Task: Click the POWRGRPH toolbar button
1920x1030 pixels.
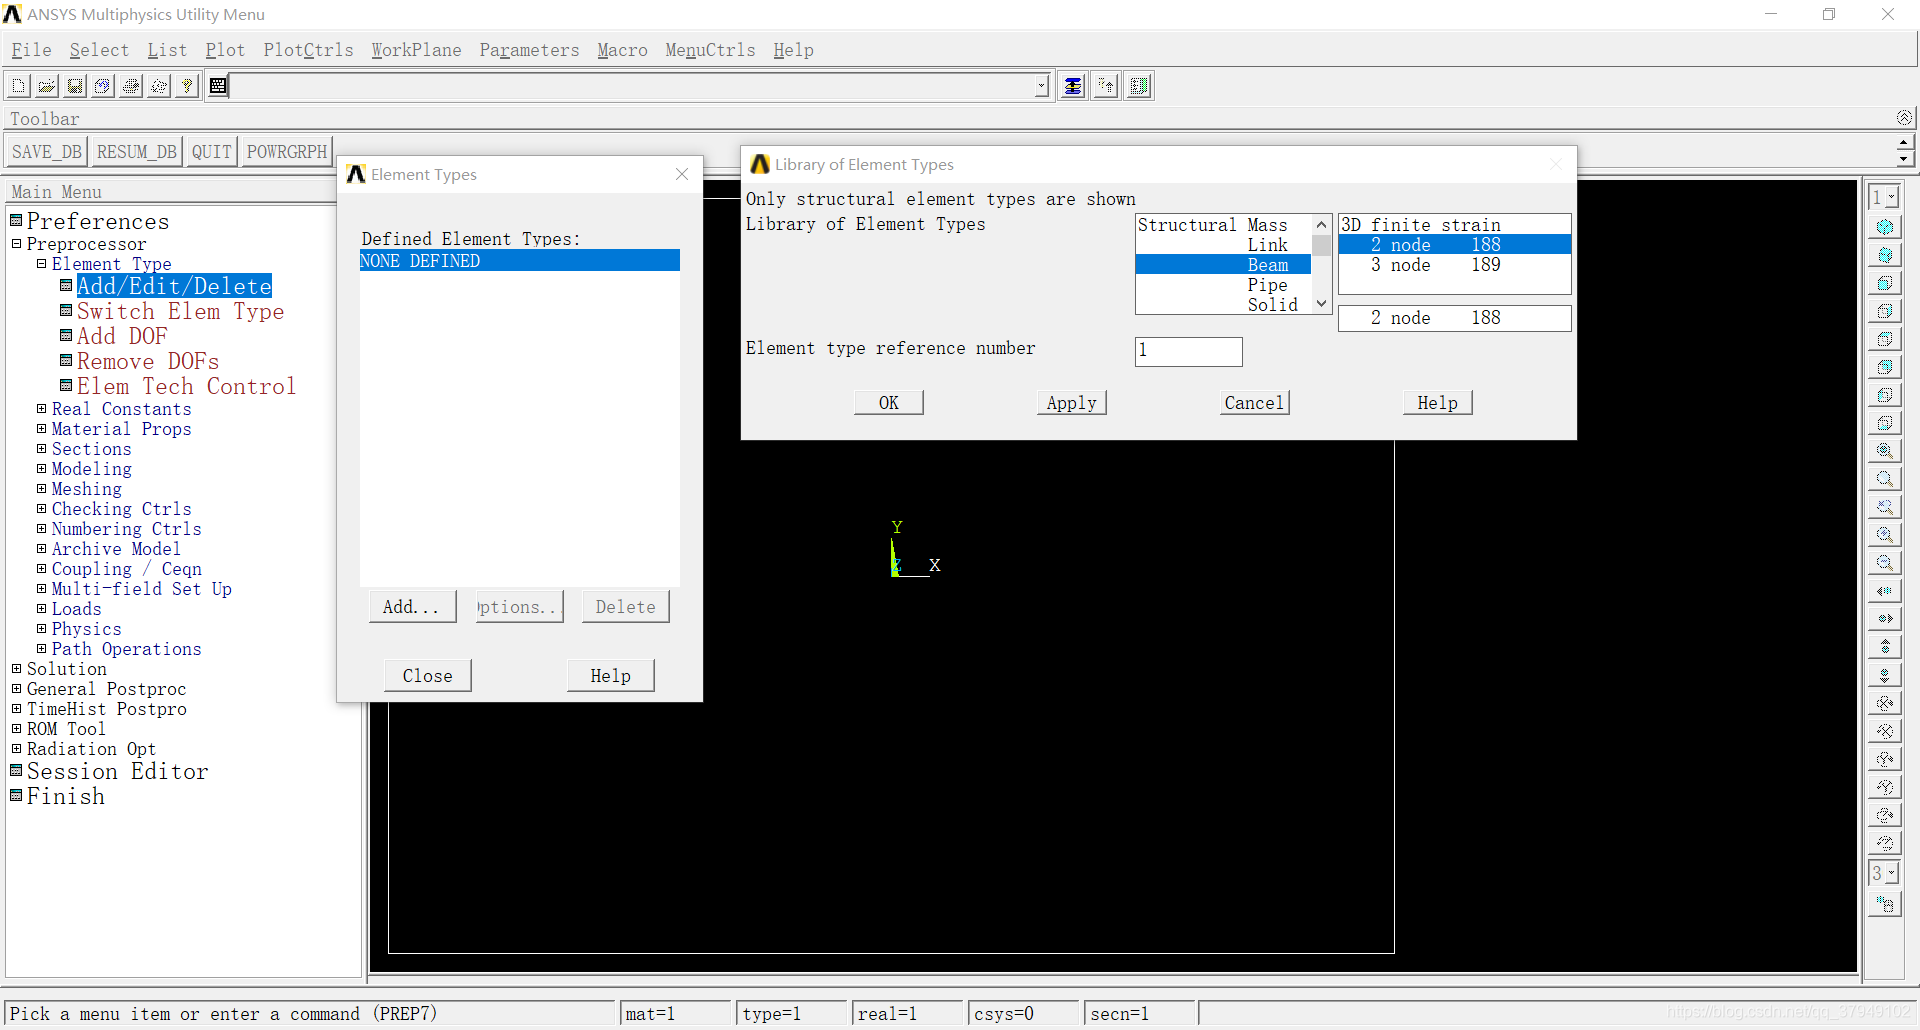Action: click(x=287, y=152)
